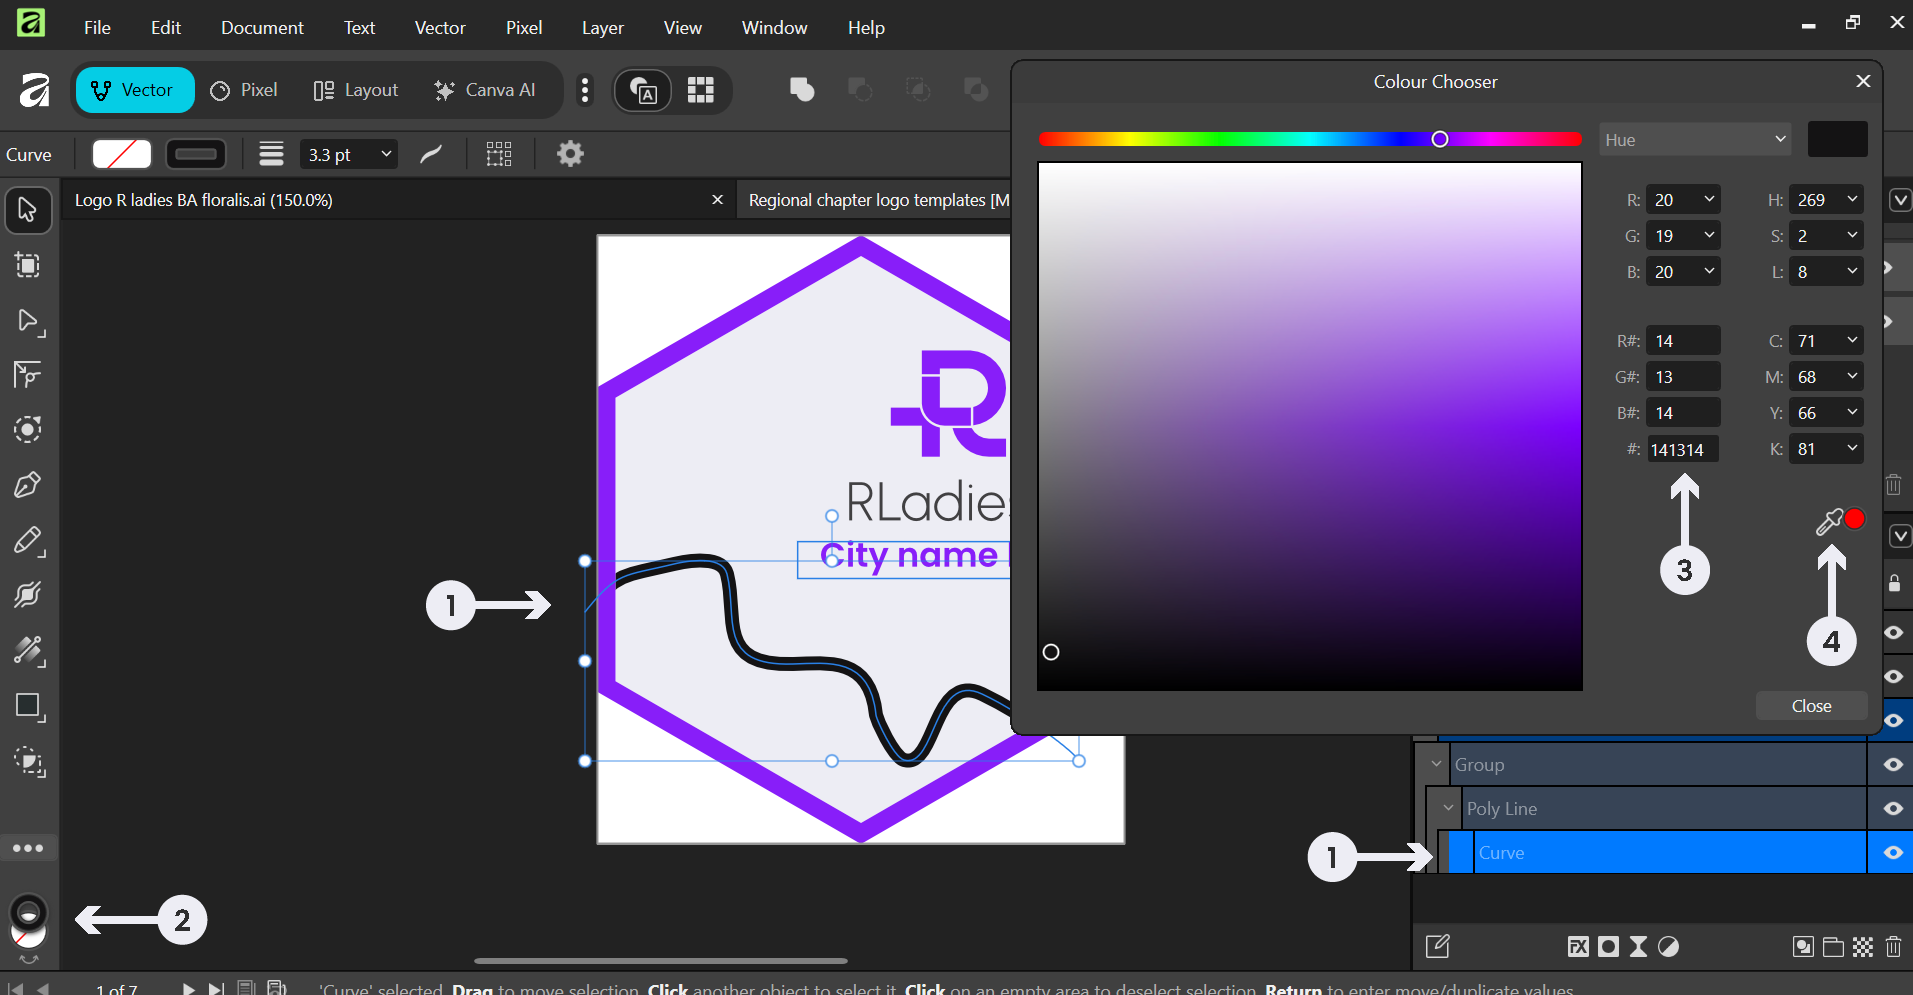
Task: Click the grid layout icon in top toolbar
Action: (x=701, y=90)
